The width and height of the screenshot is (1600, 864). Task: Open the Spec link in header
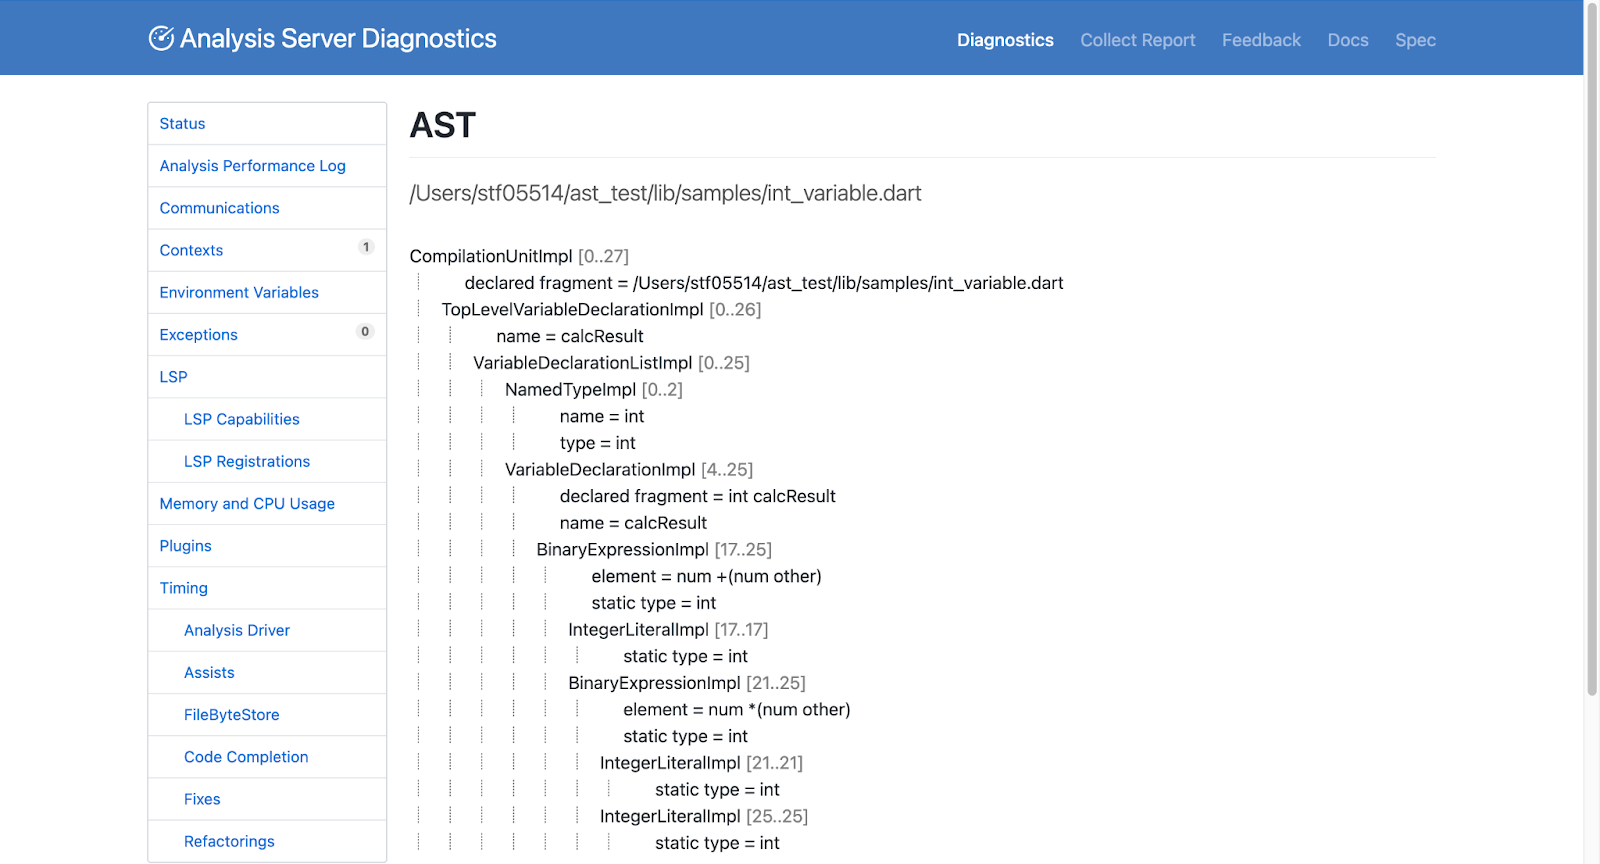[1415, 40]
